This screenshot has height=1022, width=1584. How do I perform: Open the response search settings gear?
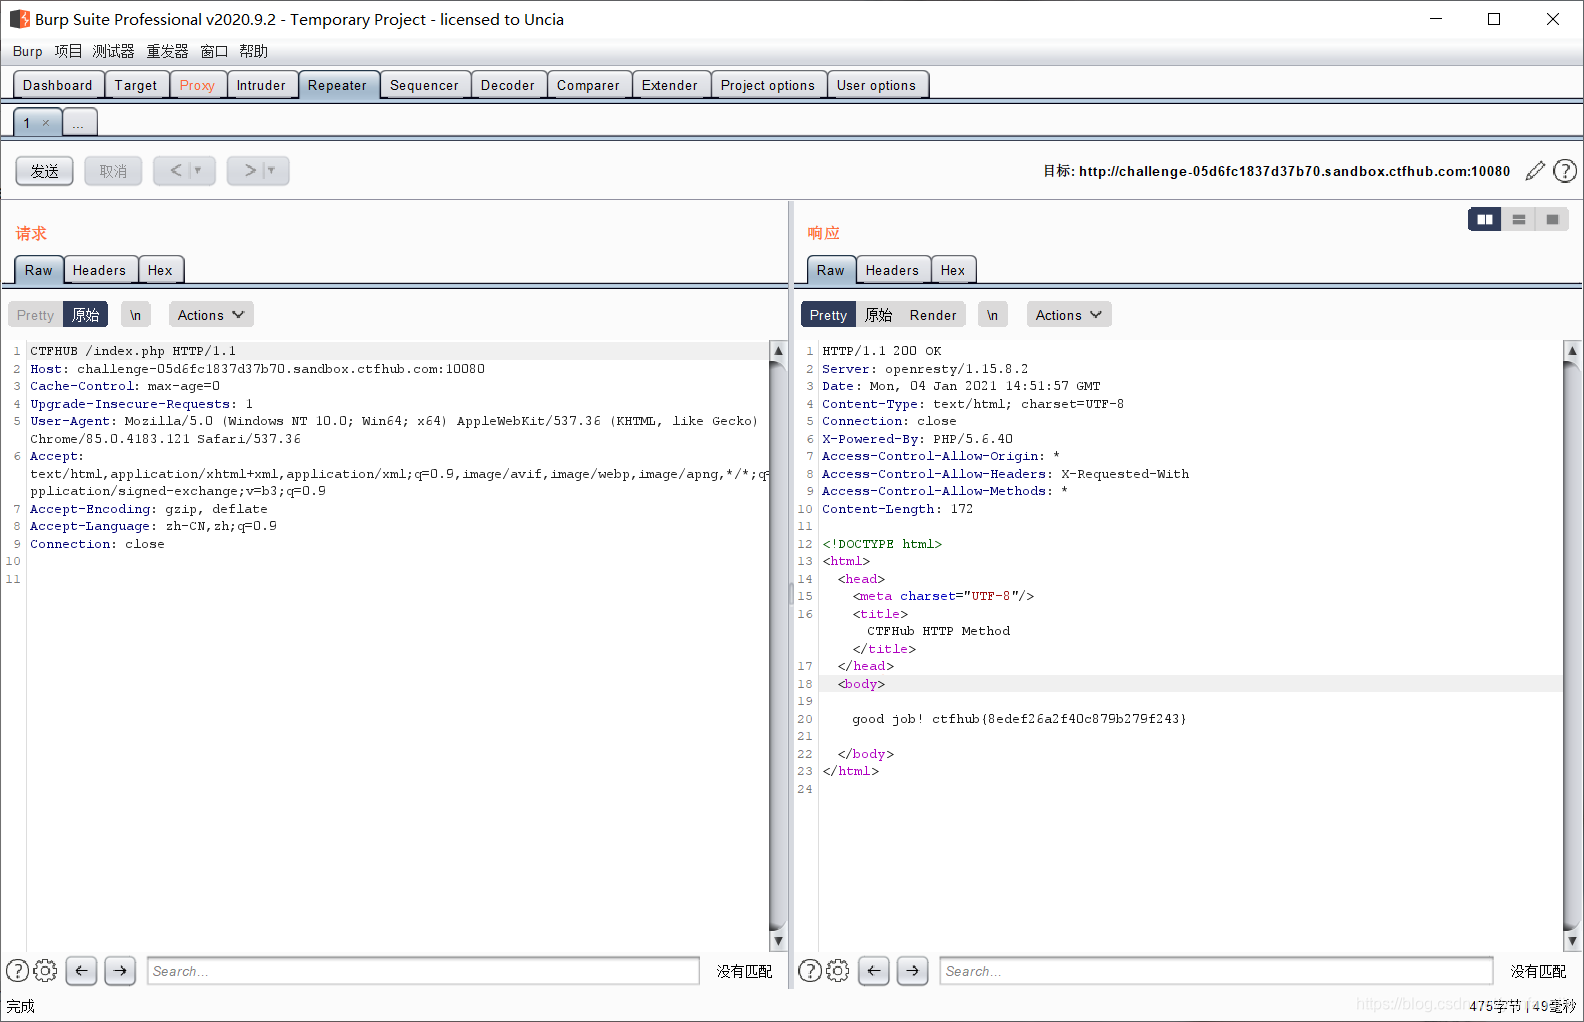tap(838, 970)
